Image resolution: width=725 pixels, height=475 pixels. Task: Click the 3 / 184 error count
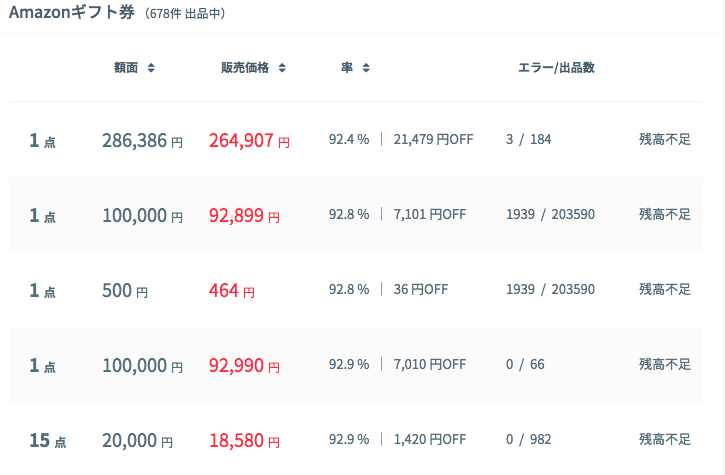[528, 139]
